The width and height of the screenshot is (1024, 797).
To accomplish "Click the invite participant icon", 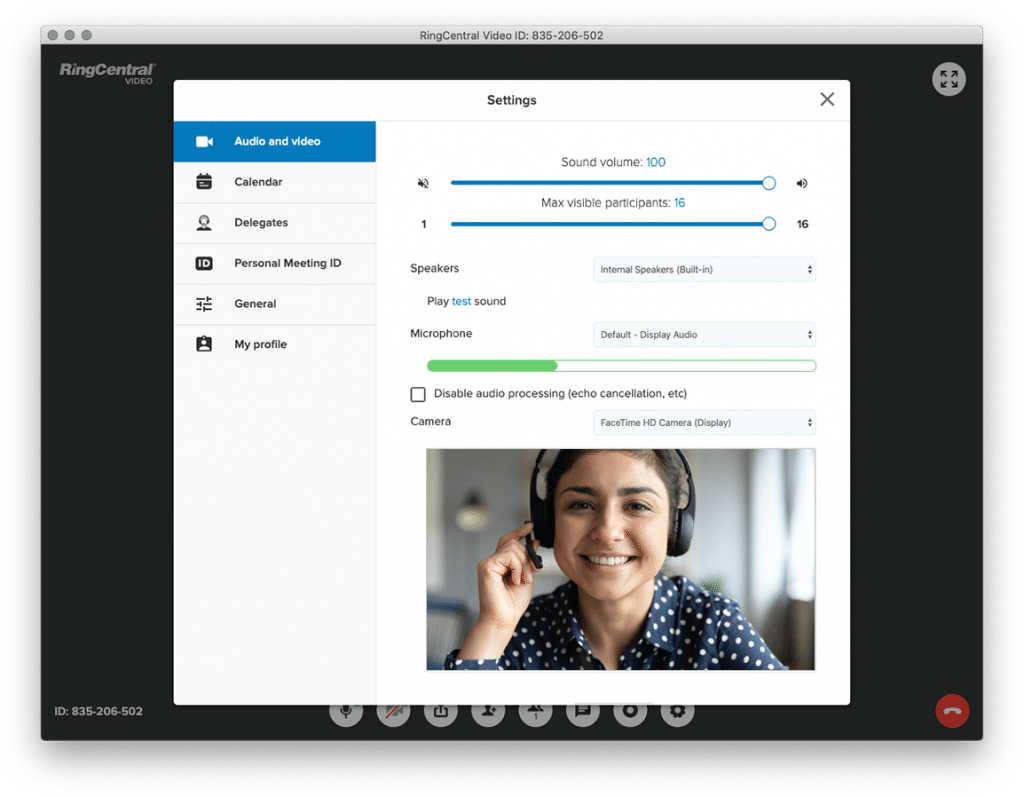I will (x=488, y=712).
